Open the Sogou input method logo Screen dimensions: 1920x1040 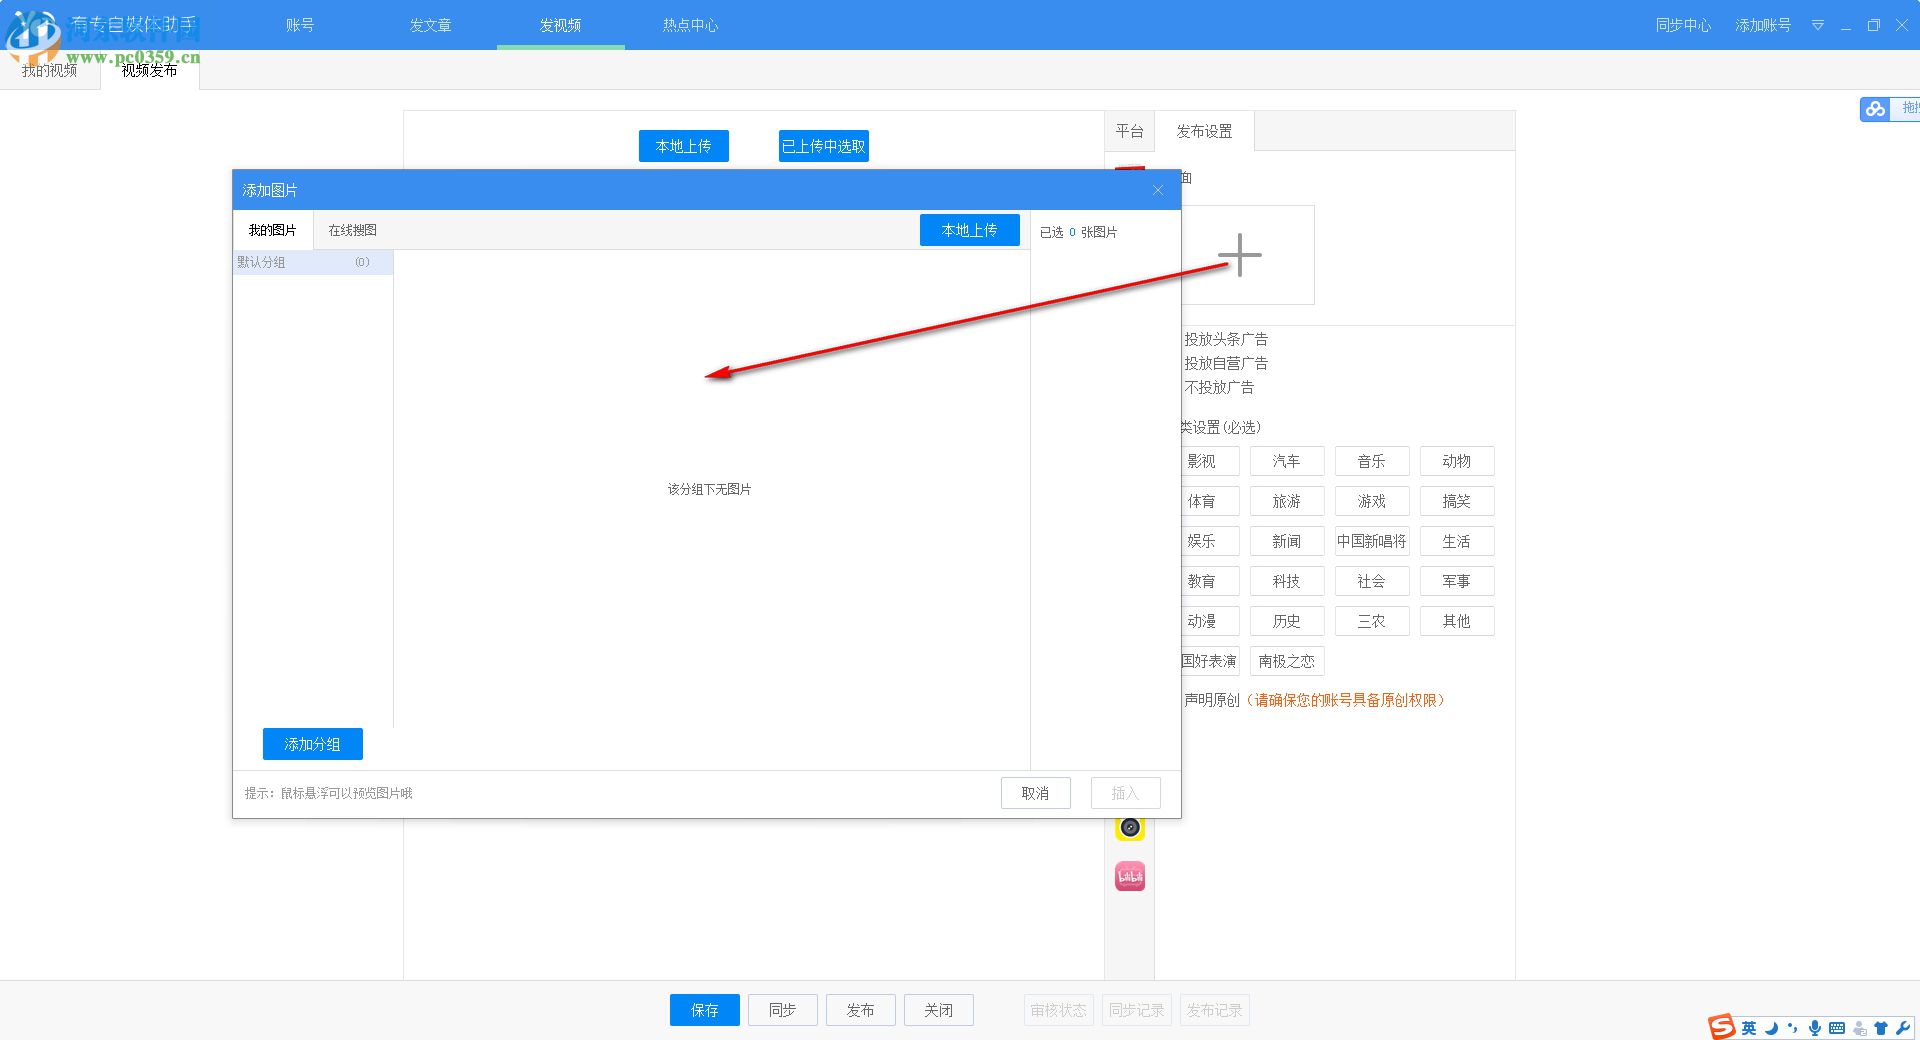pos(1722,1026)
